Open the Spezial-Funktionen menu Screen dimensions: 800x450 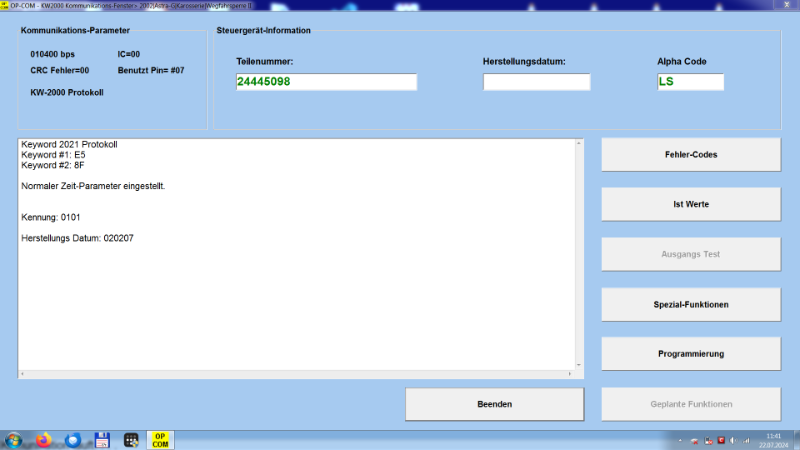click(x=691, y=305)
